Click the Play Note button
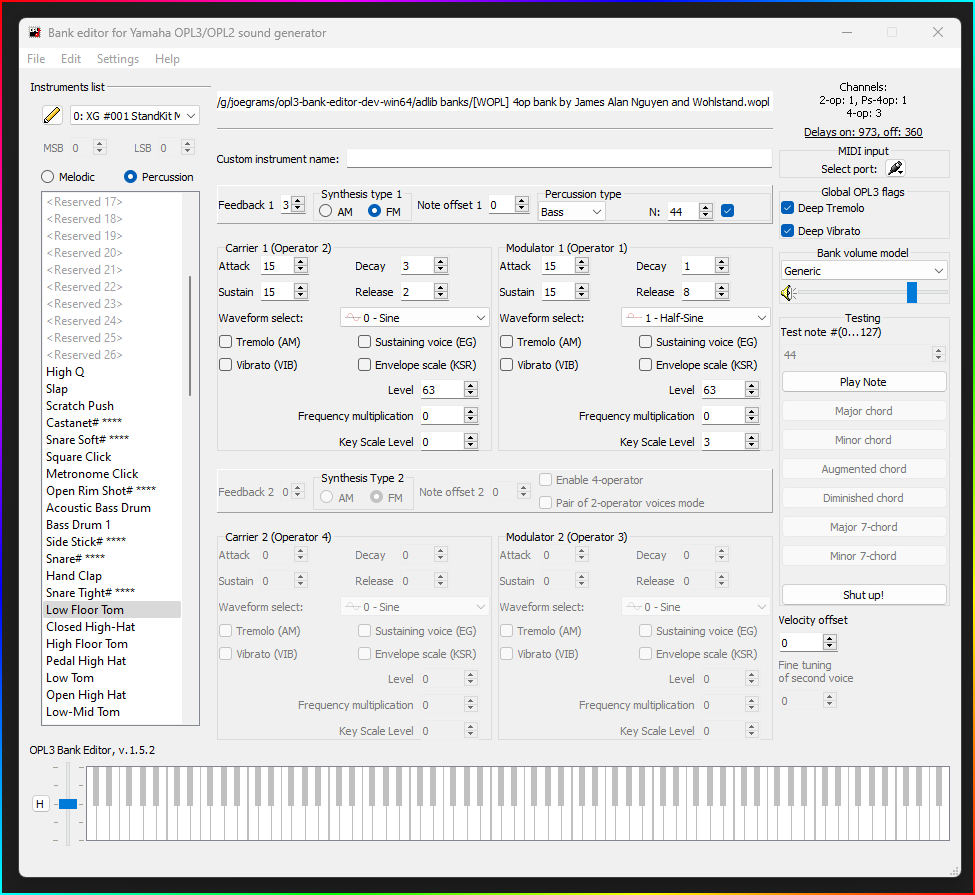This screenshot has width=975, height=895. (x=864, y=383)
